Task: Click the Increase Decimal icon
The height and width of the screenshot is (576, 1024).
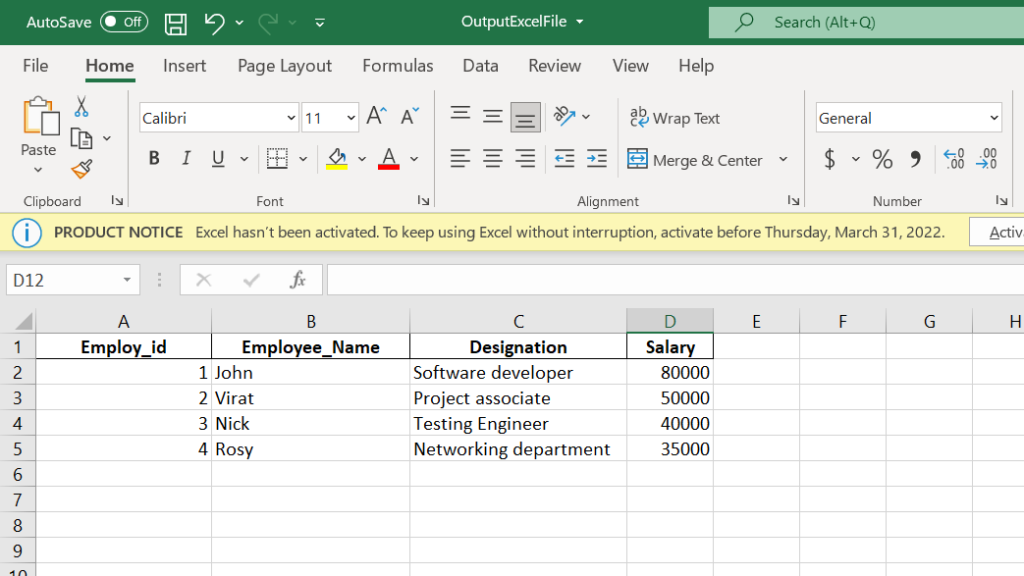Action: [953, 158]
